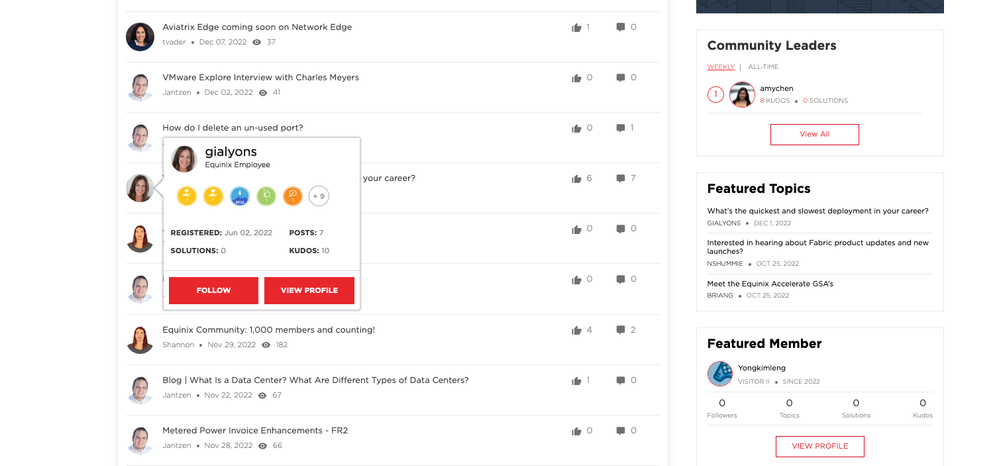Click the View All button under Community Leaders
Image resolution: width=999 pixels, height=466 pixels.
814,134
